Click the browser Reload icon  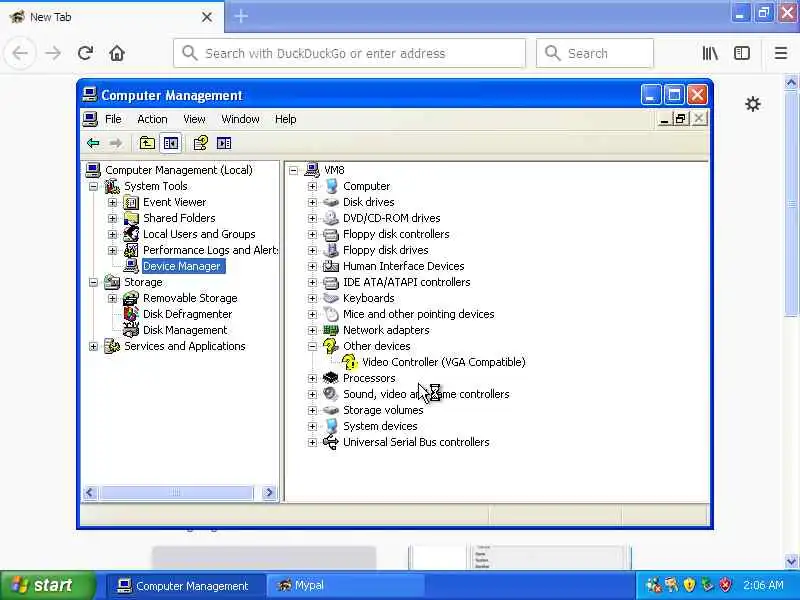tap(85, 53)
